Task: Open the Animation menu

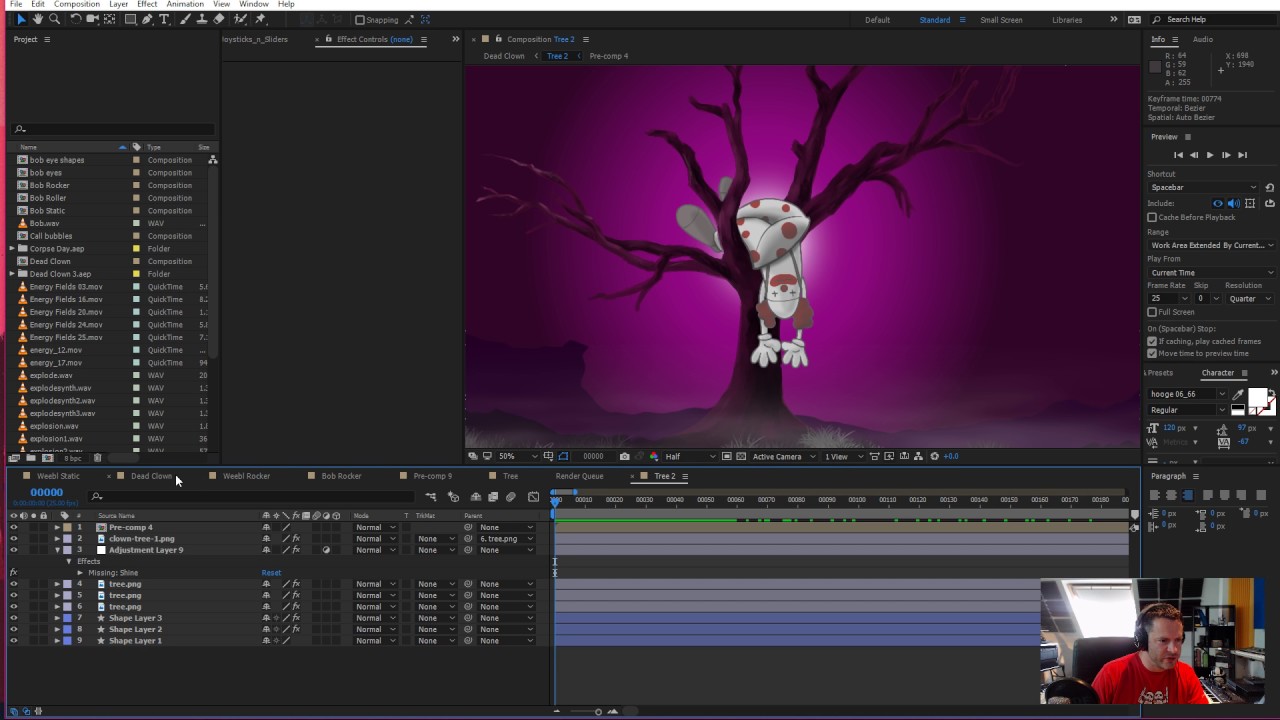Action: (185, 4)
